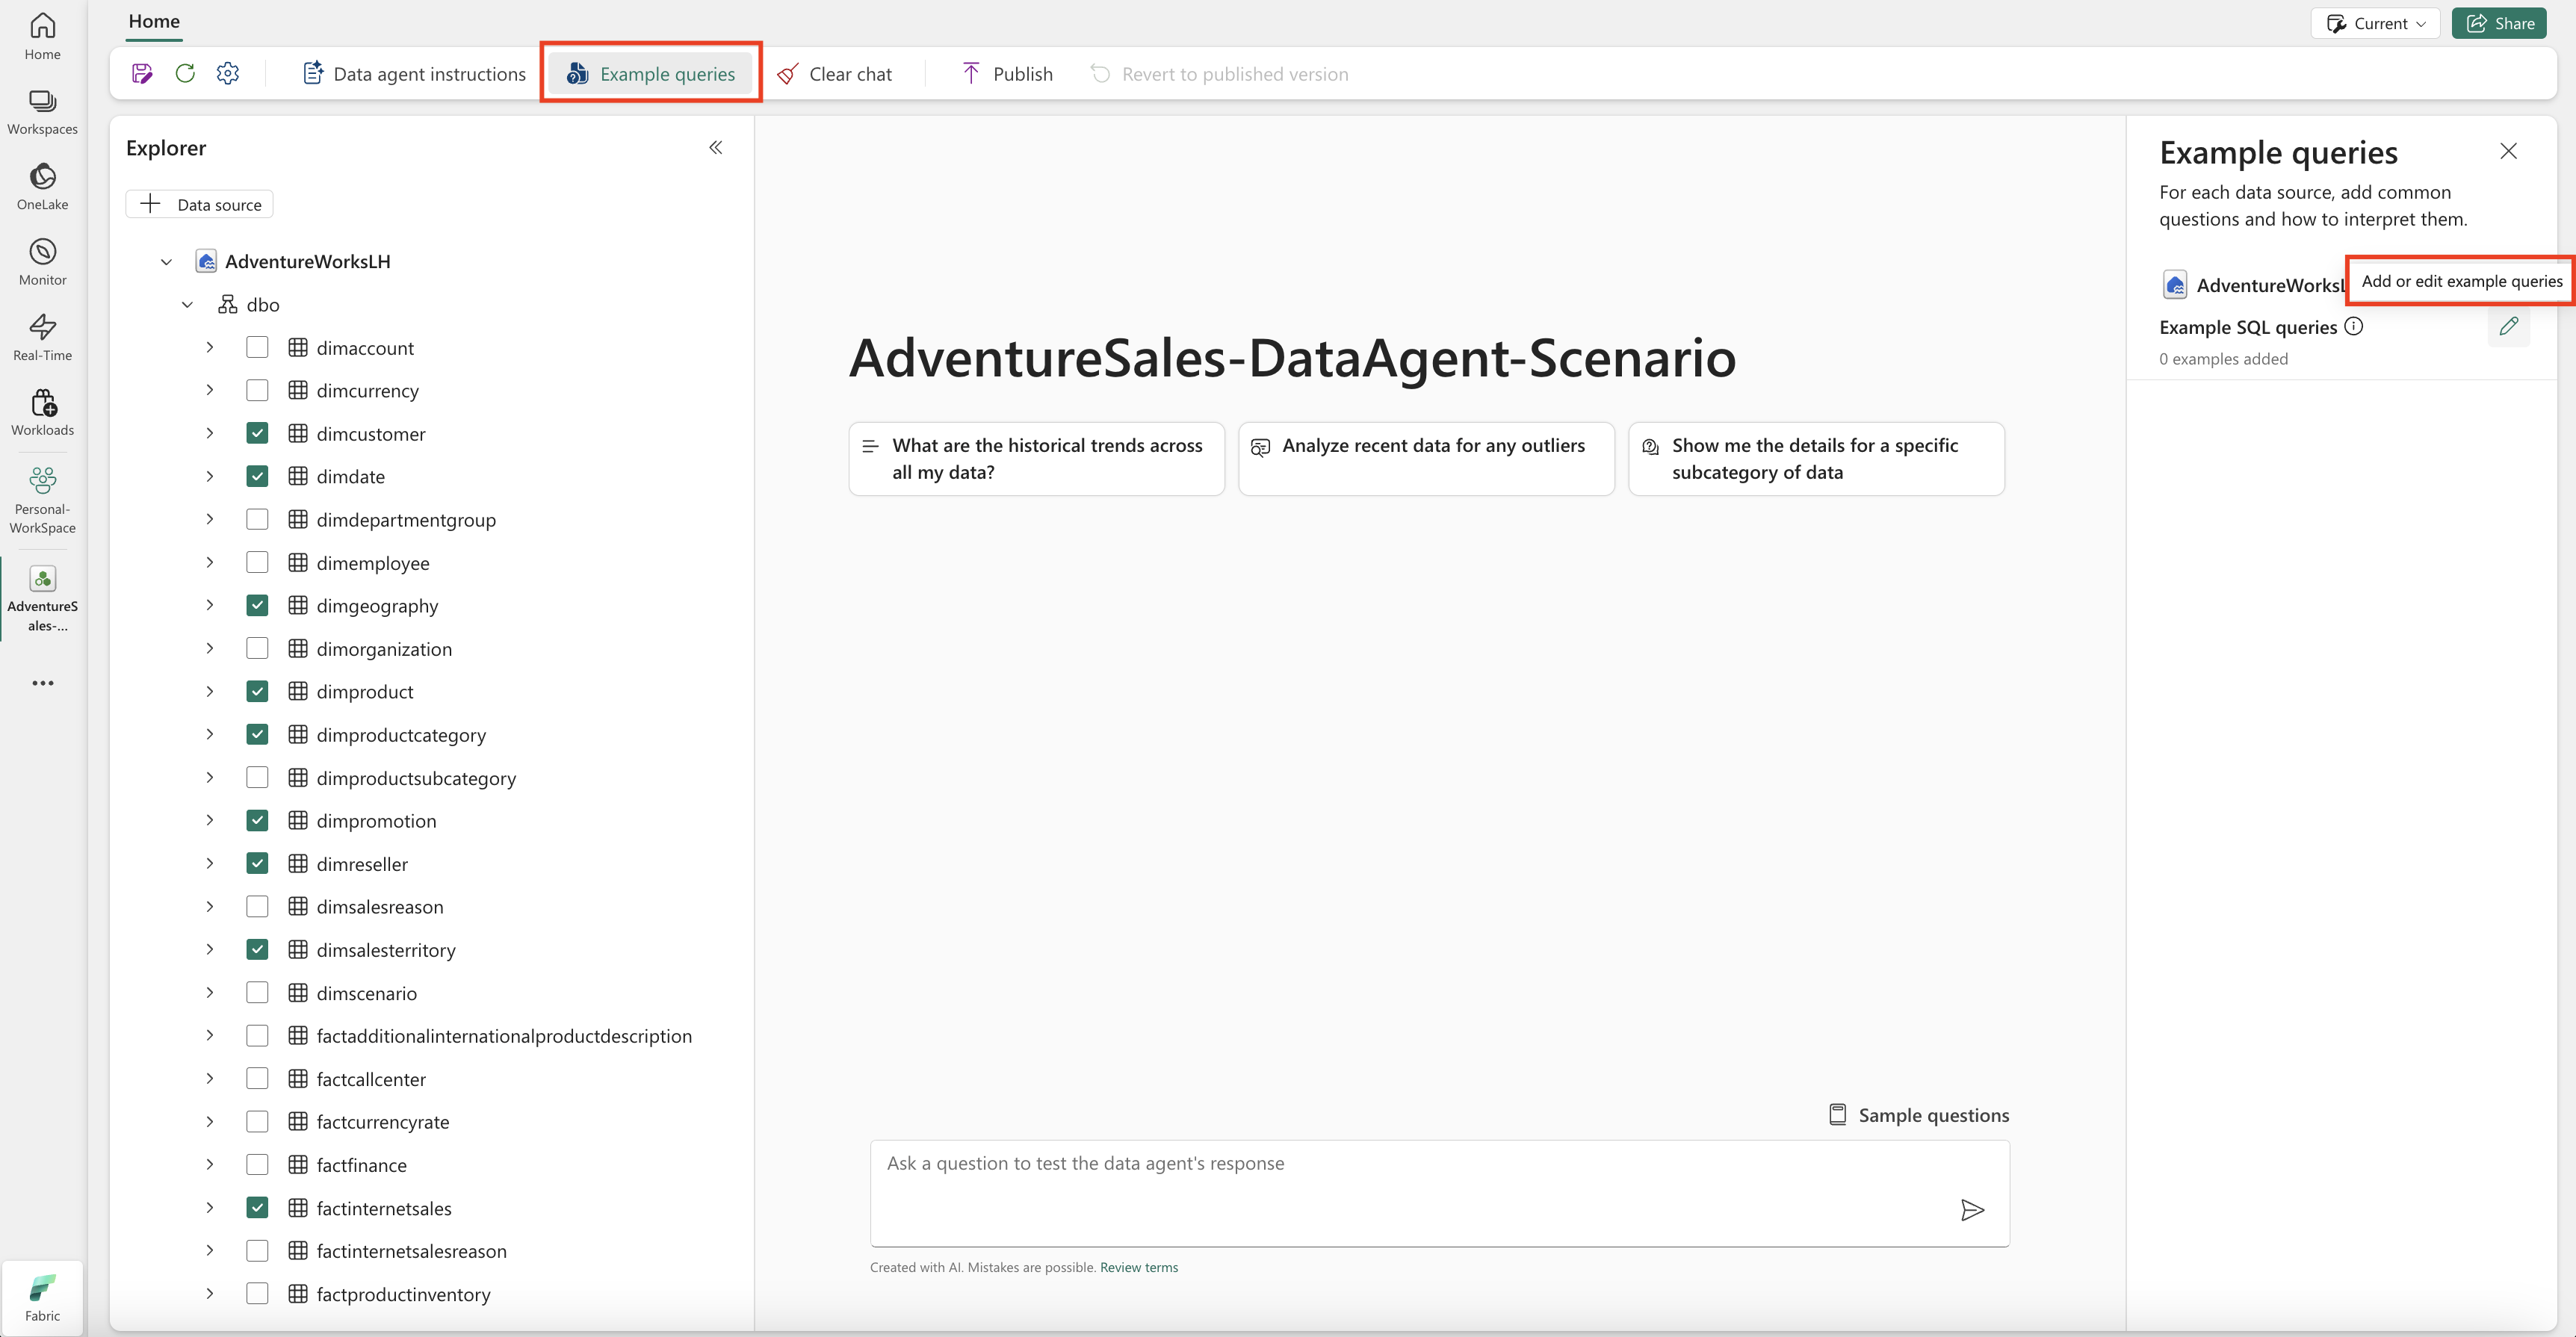Viewport: 2576px width, 1337px height.
Task: Open the Current version dropdown
Action: click(2375, 23)
